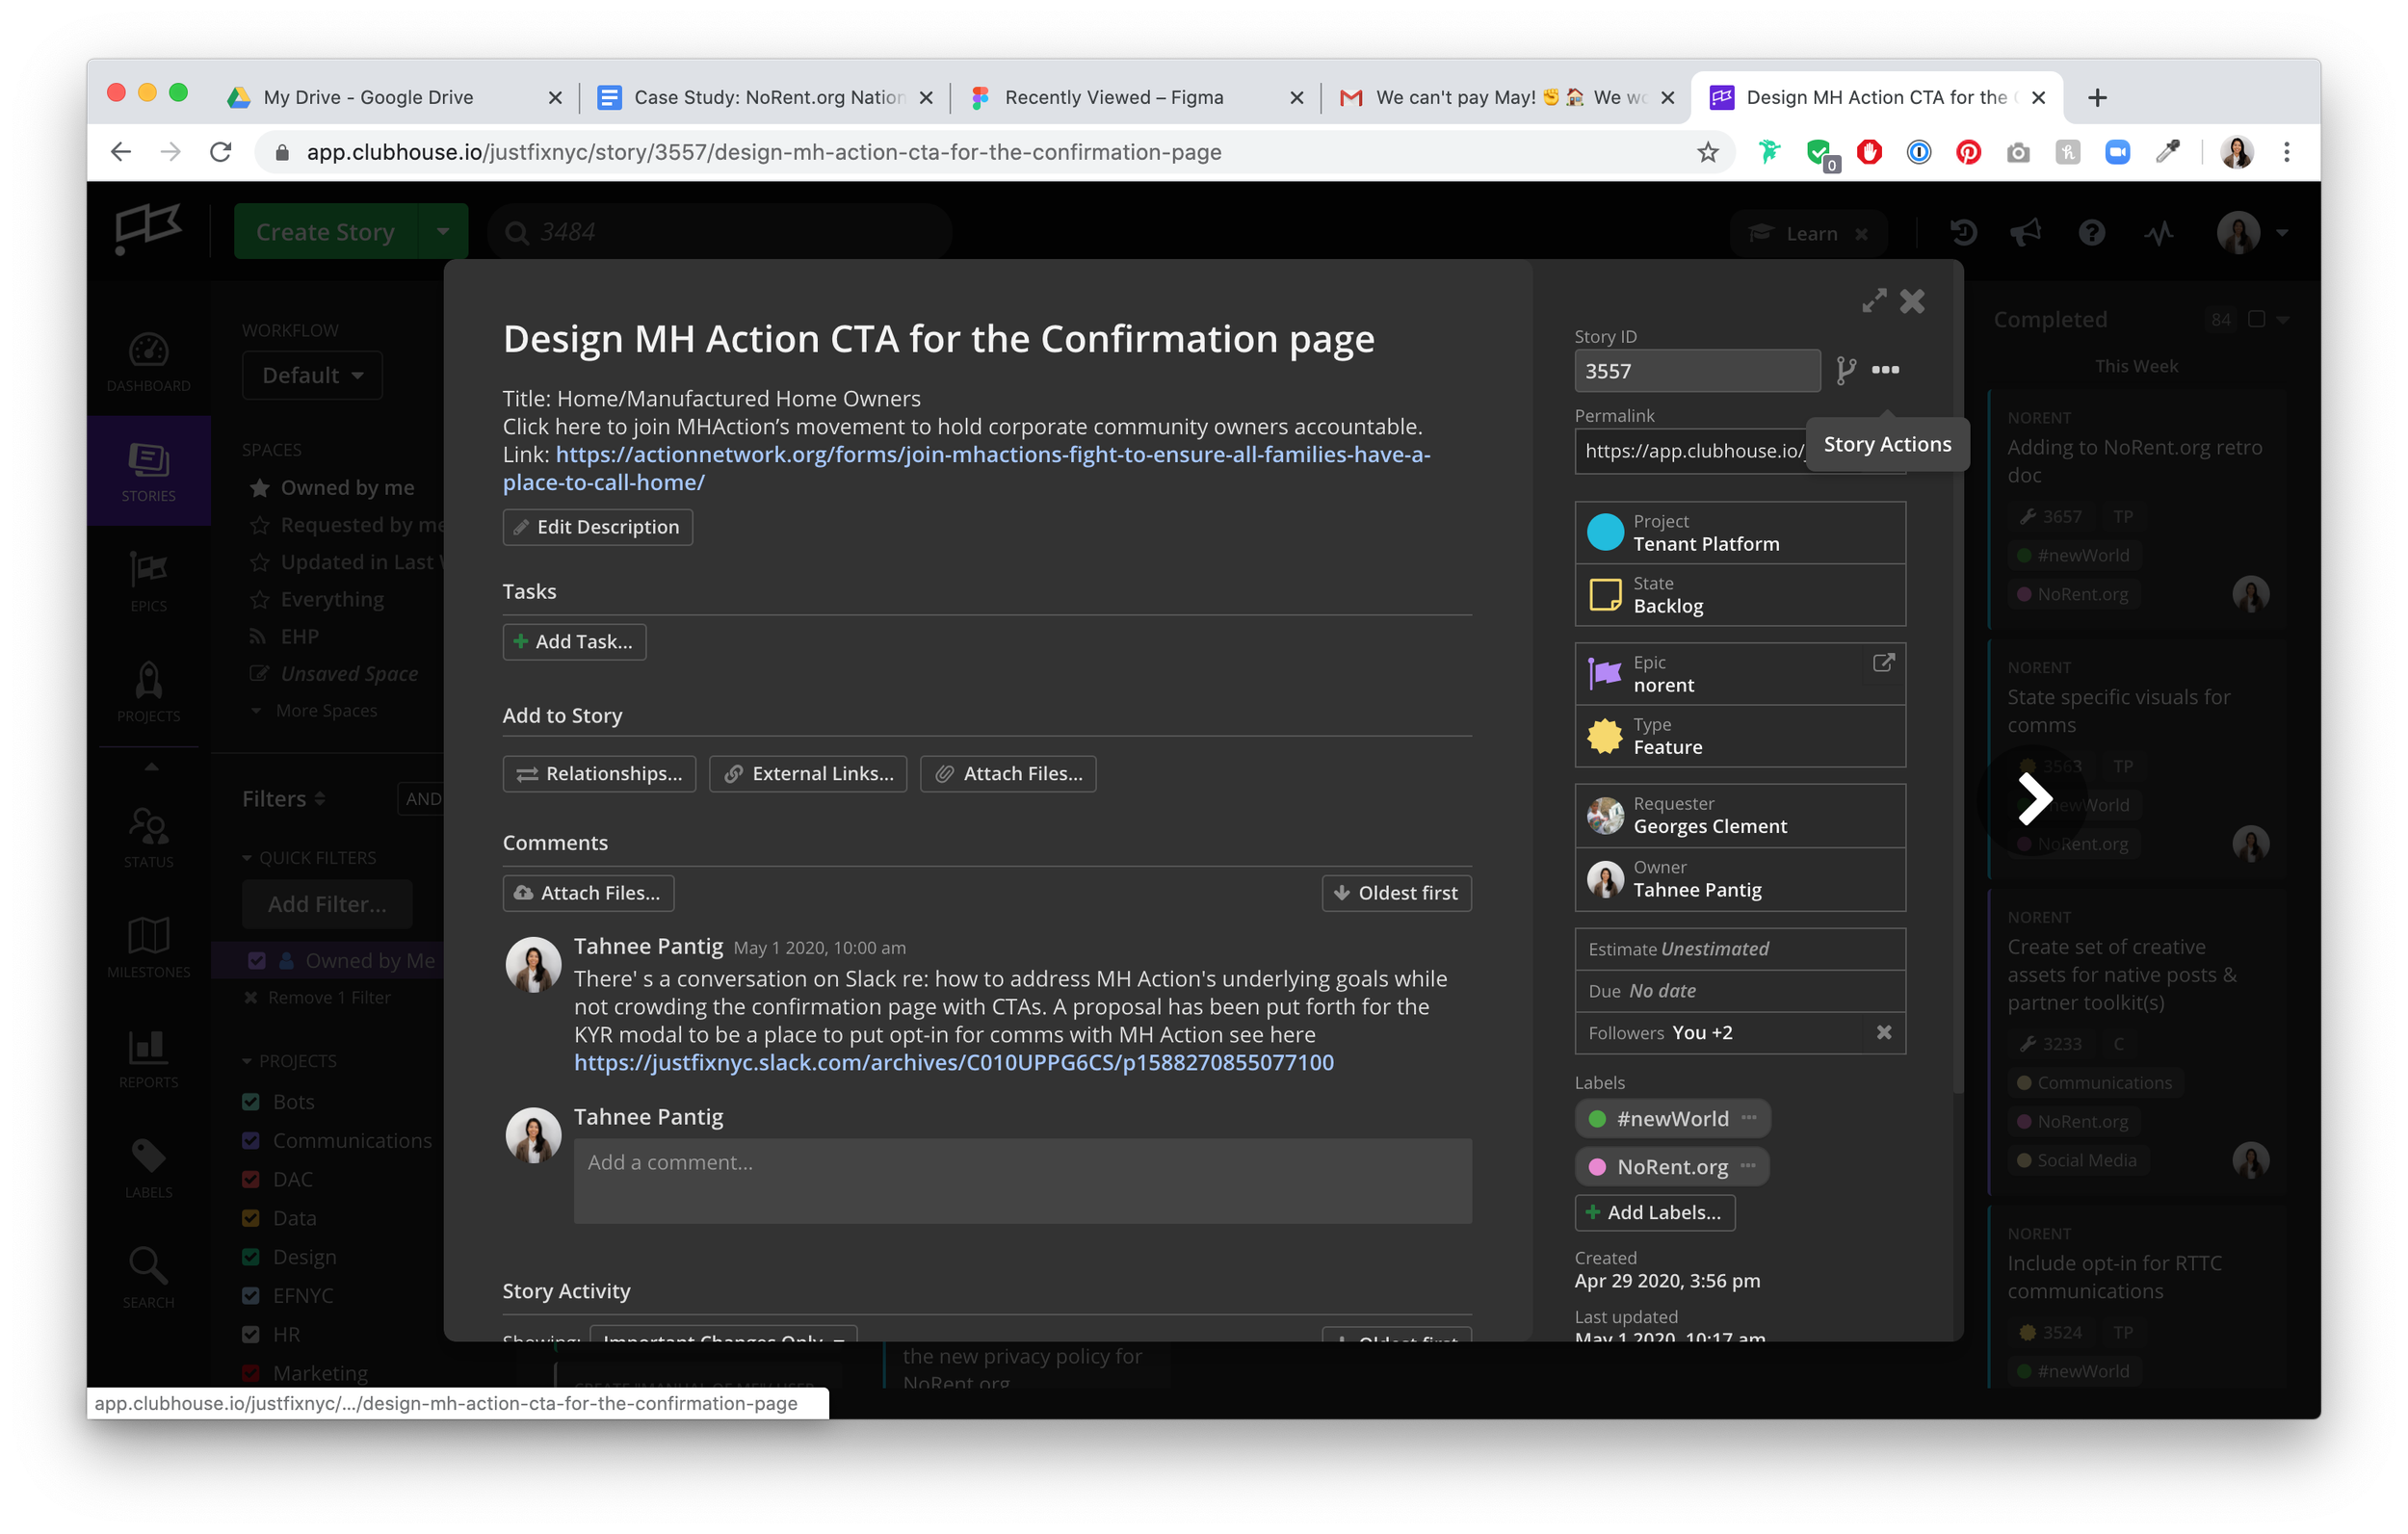Viewport: 2408px width, 1534px height.
Task: Go to next story arrow
Action: point(2034,798)
